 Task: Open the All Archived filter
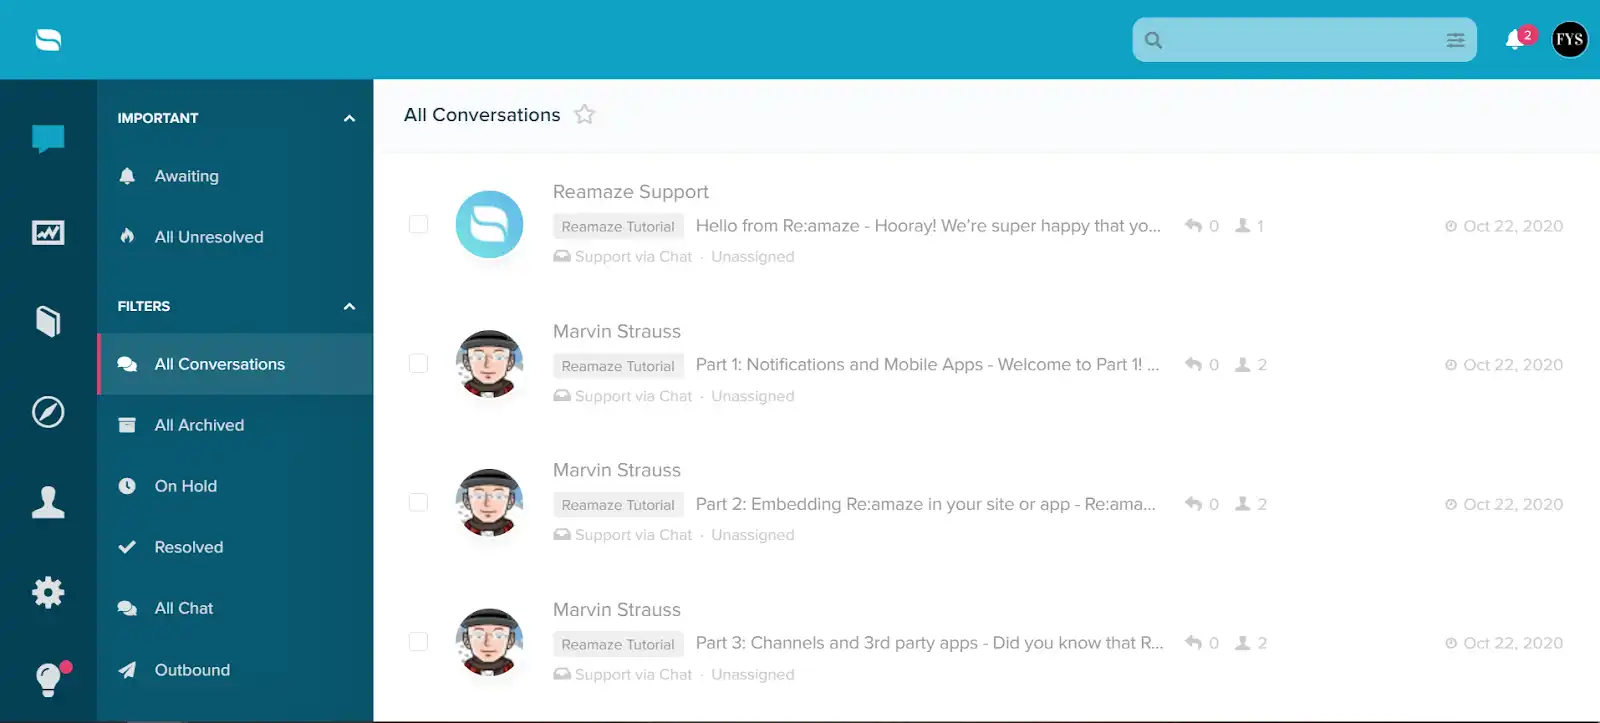[235, 425]
